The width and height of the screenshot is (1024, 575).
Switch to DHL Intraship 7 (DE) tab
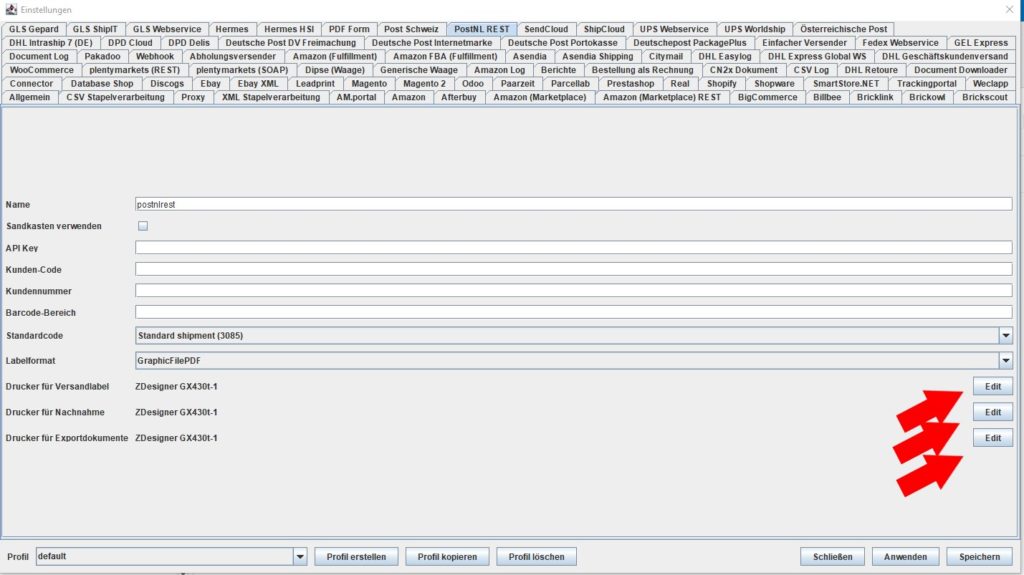[51, 43]
